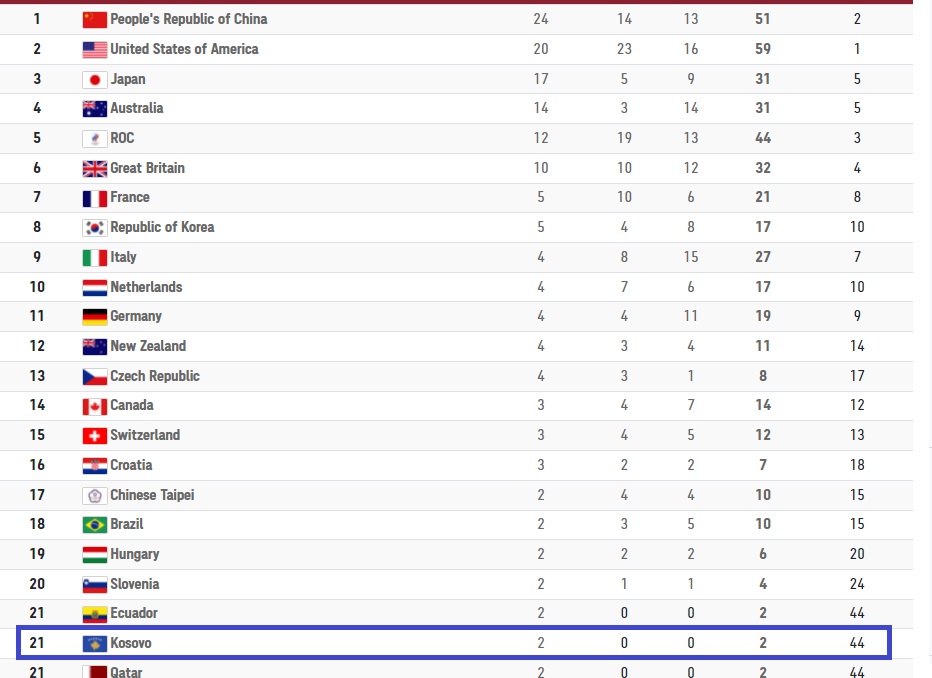Open the Ecuador country link
This screenshot has height=678, width=932.
pos(134,613)
